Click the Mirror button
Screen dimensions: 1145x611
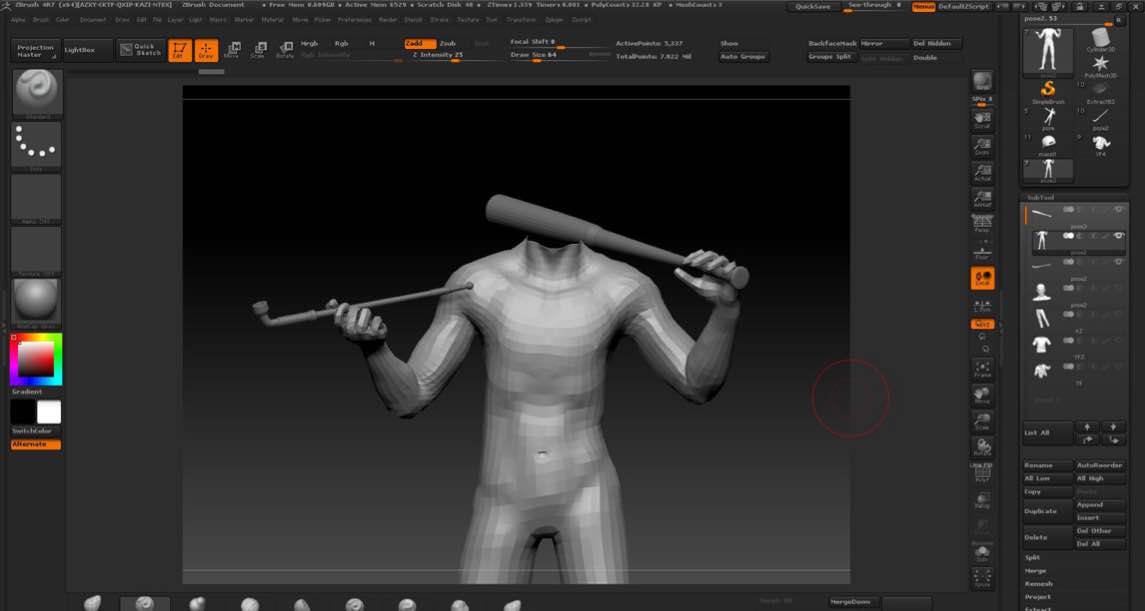click(x=884, y=44)
